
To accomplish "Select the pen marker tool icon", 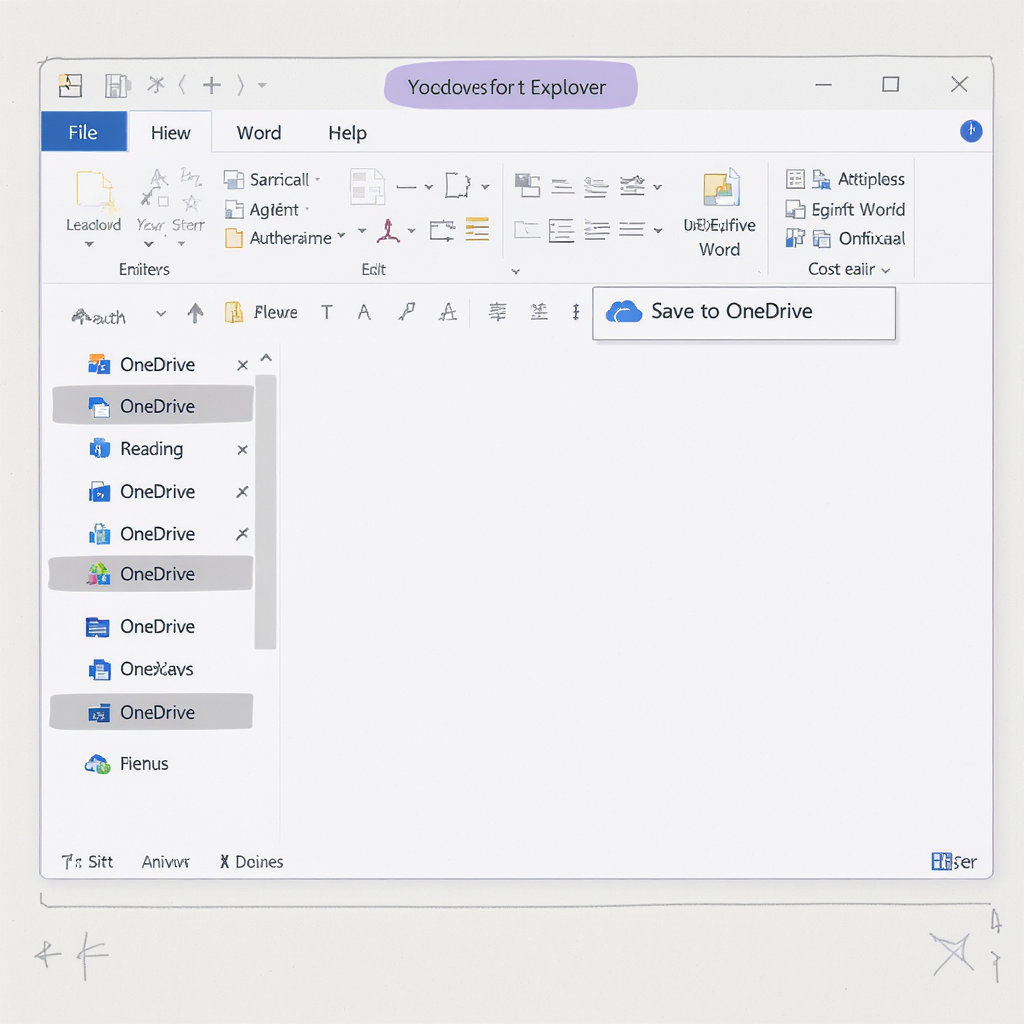I will coord(406,312).
